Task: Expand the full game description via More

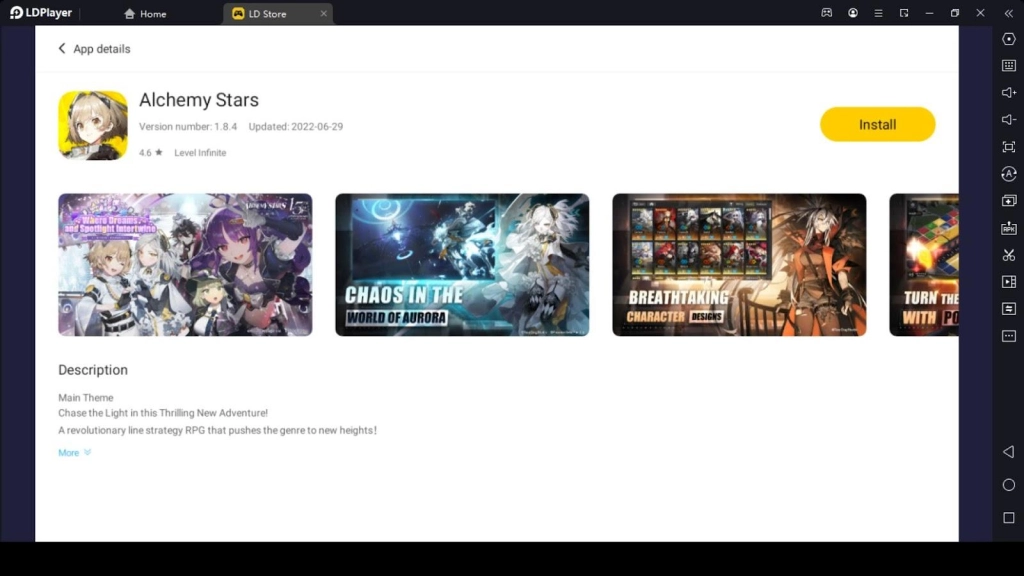Action: [69, 452]
